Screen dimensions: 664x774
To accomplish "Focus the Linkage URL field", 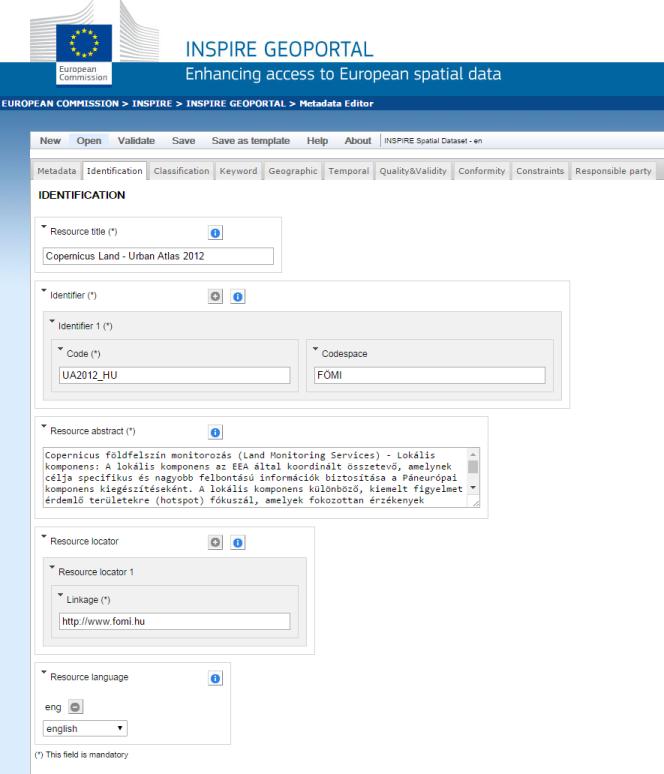I will click(x=174, y=621).
